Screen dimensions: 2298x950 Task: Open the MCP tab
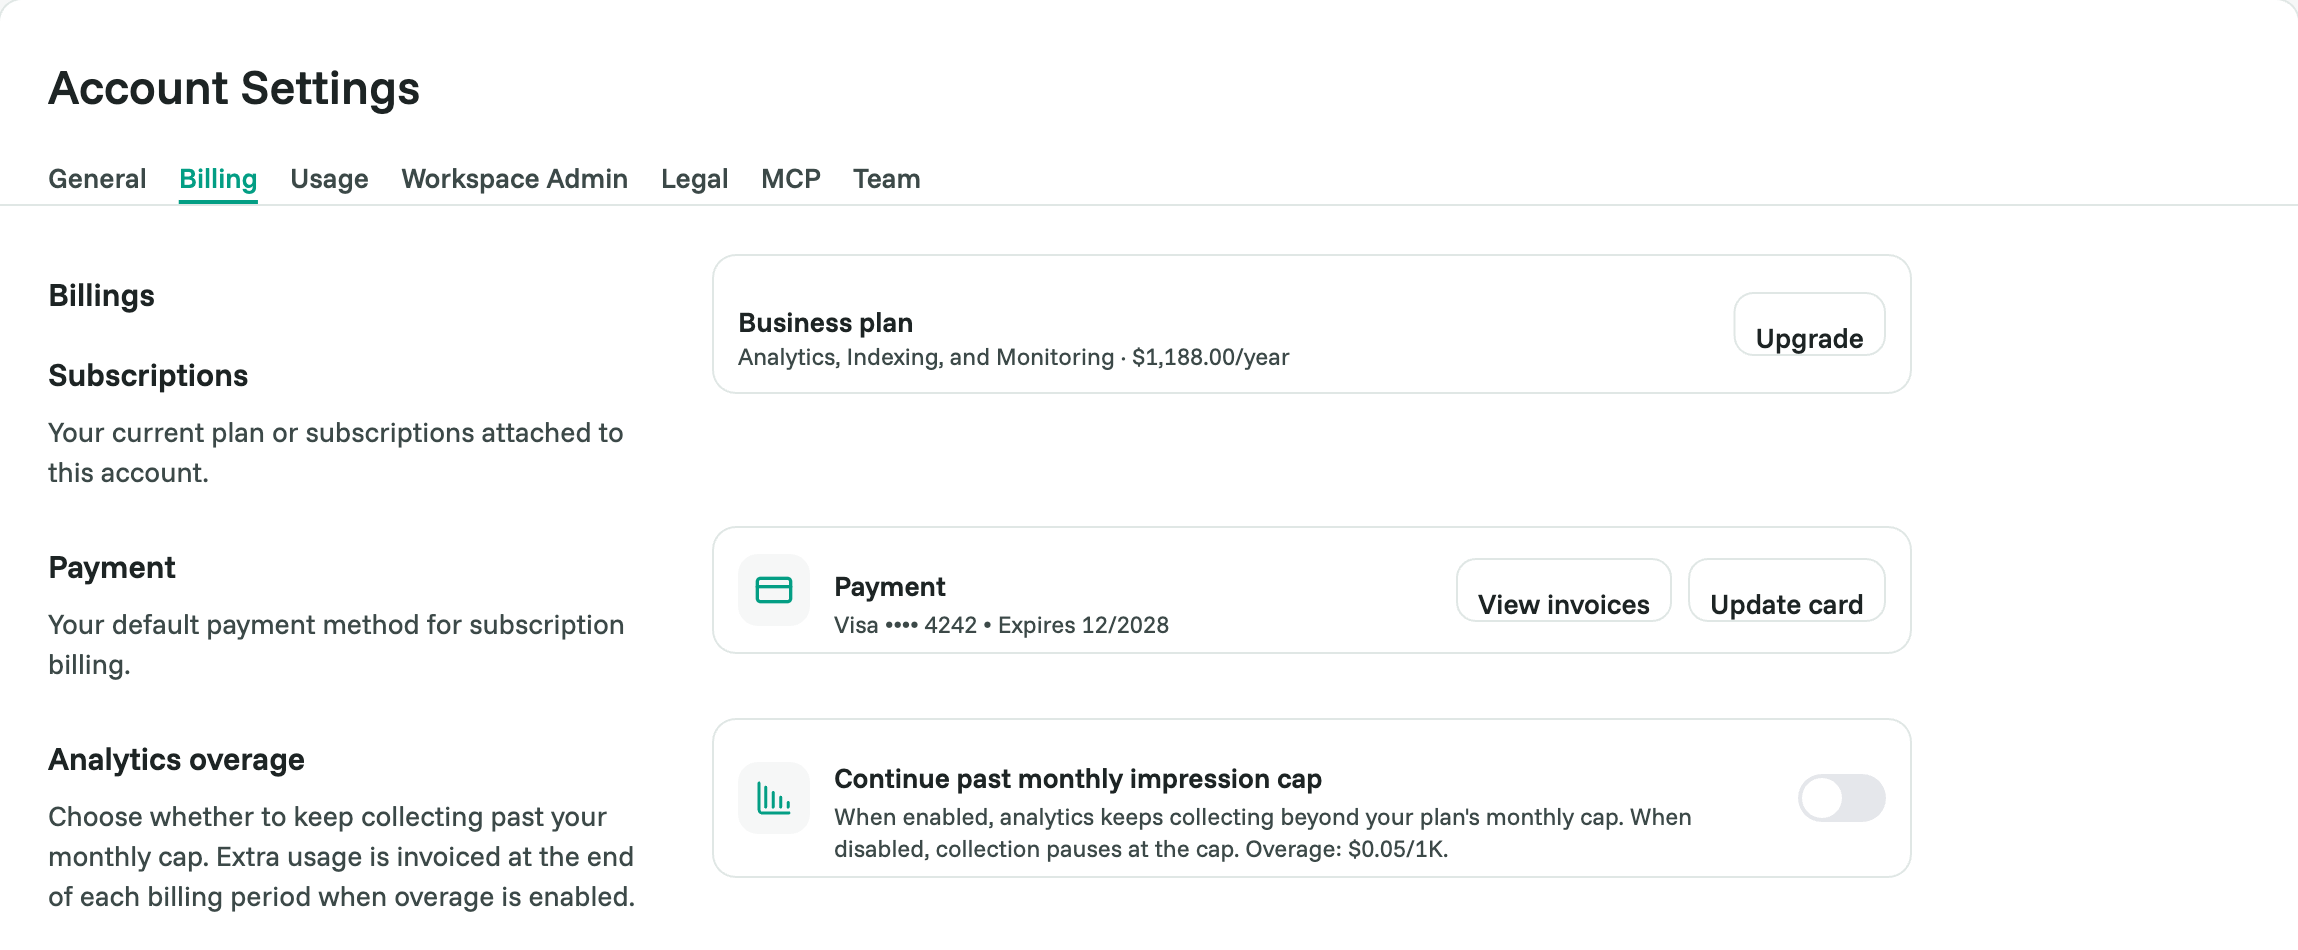pyautogui.click(x=790, y=179)
